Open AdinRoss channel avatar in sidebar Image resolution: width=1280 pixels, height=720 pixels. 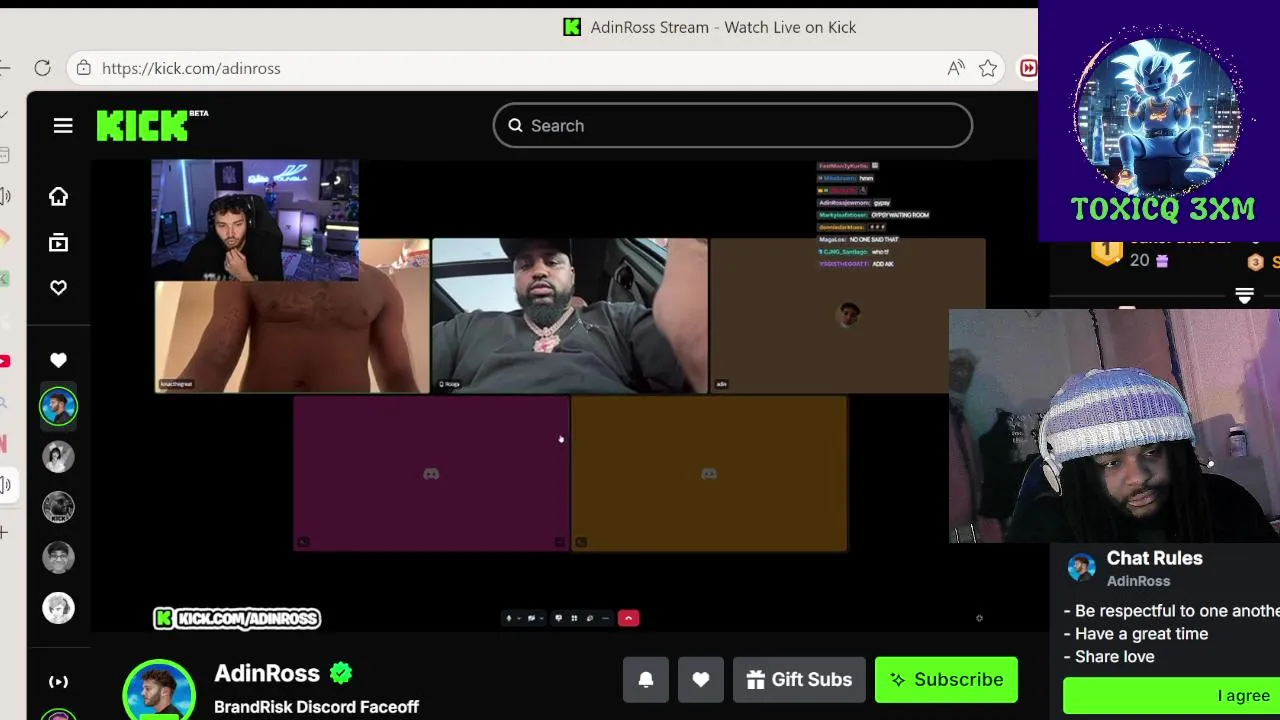(x=58, y=406)
